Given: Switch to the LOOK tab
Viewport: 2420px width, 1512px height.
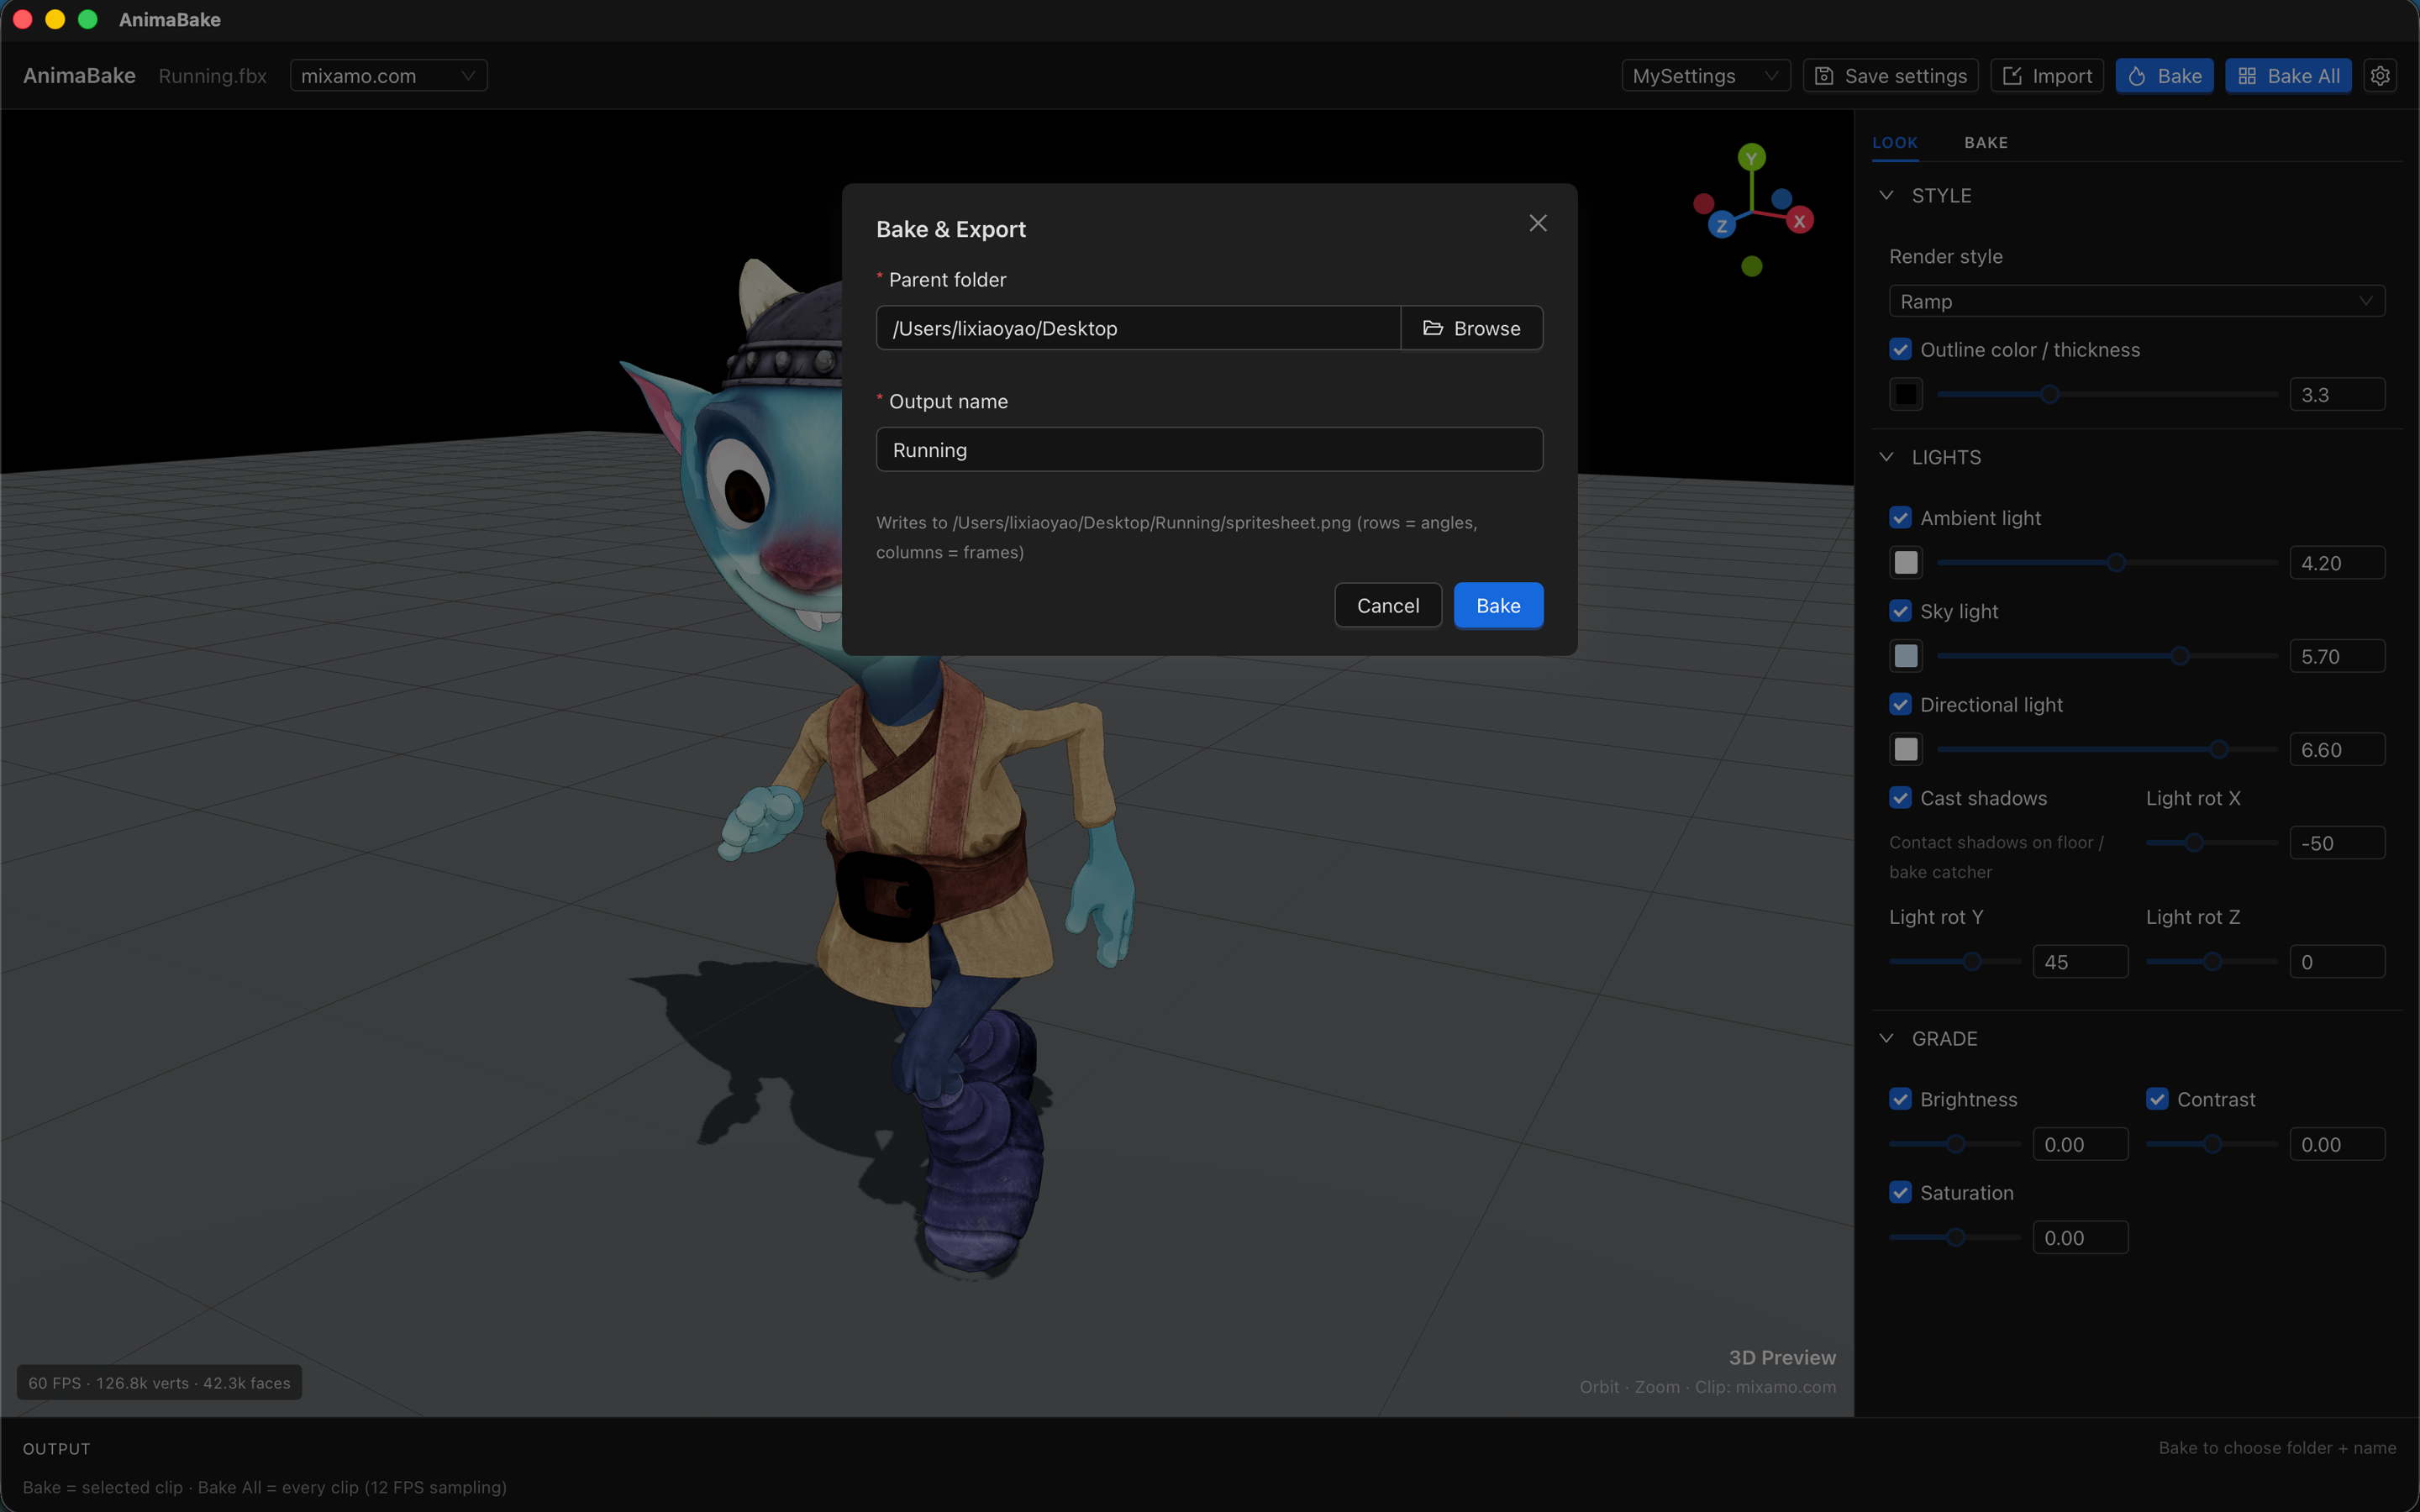Looking at the screenshot, I should 1894,143.
